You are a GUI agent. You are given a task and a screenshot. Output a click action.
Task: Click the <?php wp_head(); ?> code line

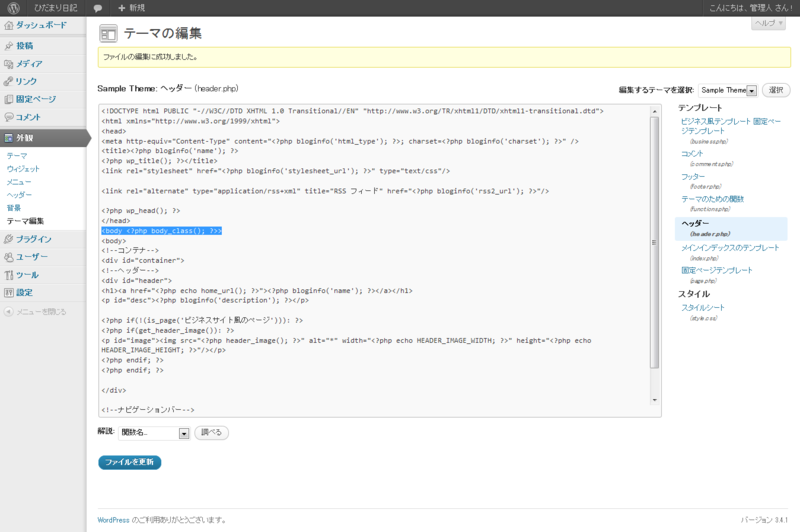pyautogui.click(x=141, y=211)
